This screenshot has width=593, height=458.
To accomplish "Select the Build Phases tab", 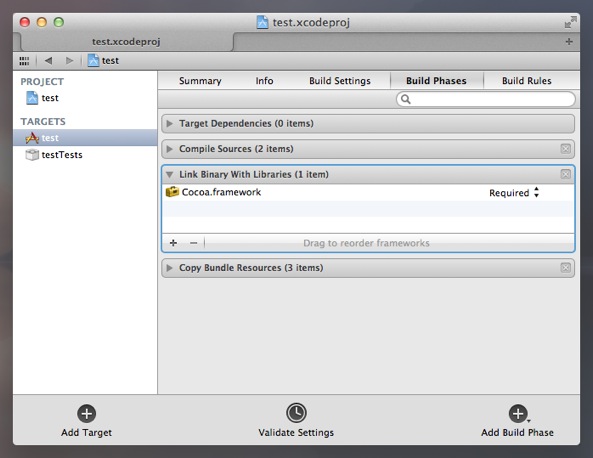I will (436, 81).
